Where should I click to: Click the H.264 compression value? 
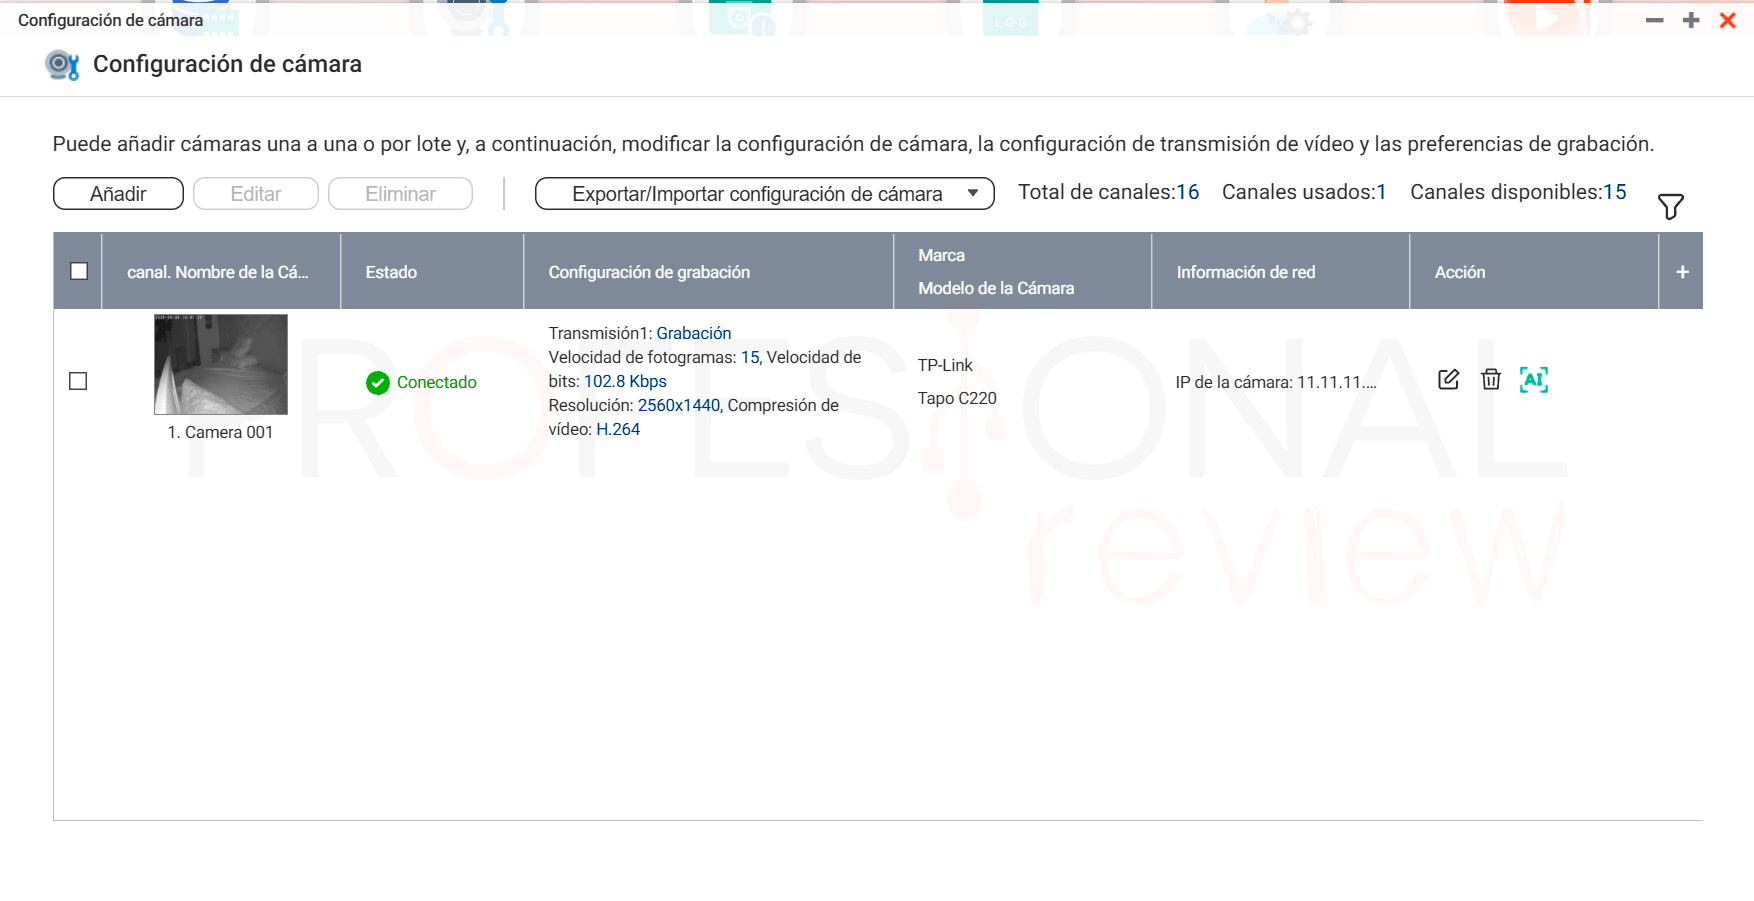(x=618, y=429)
